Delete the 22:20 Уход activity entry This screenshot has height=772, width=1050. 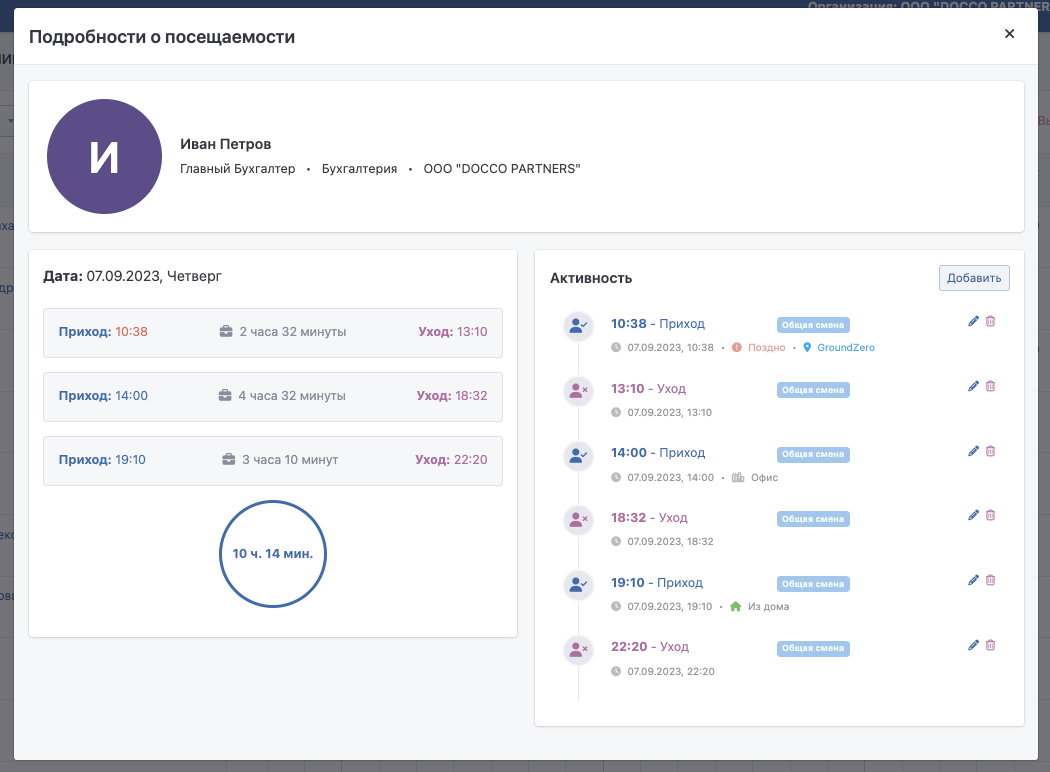pos(990,645)
